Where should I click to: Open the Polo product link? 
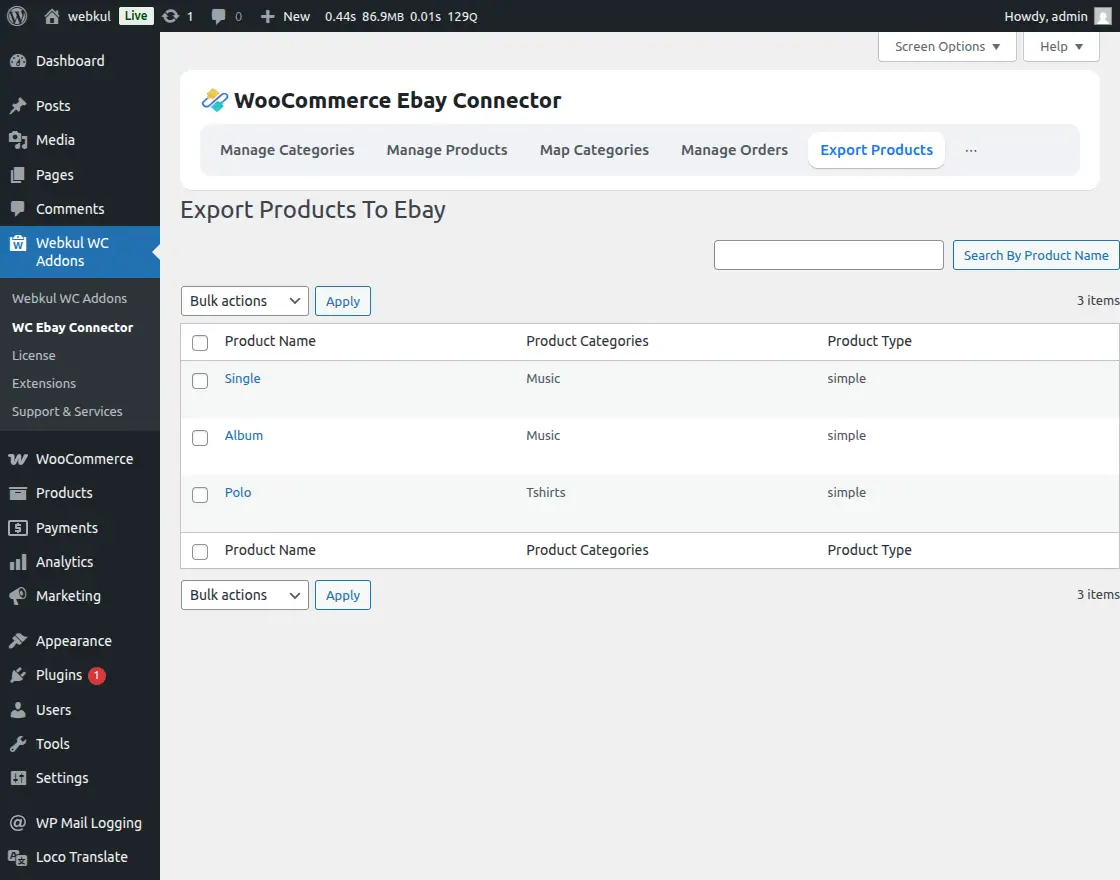point(238,493)
